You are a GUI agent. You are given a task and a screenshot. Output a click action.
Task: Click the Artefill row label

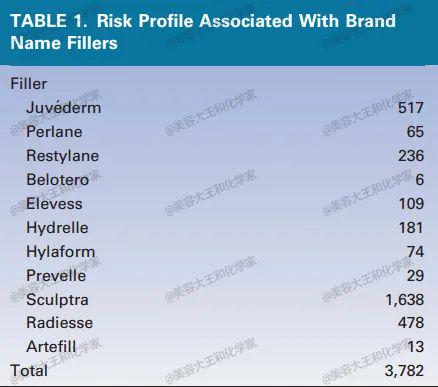pos(51,347)
